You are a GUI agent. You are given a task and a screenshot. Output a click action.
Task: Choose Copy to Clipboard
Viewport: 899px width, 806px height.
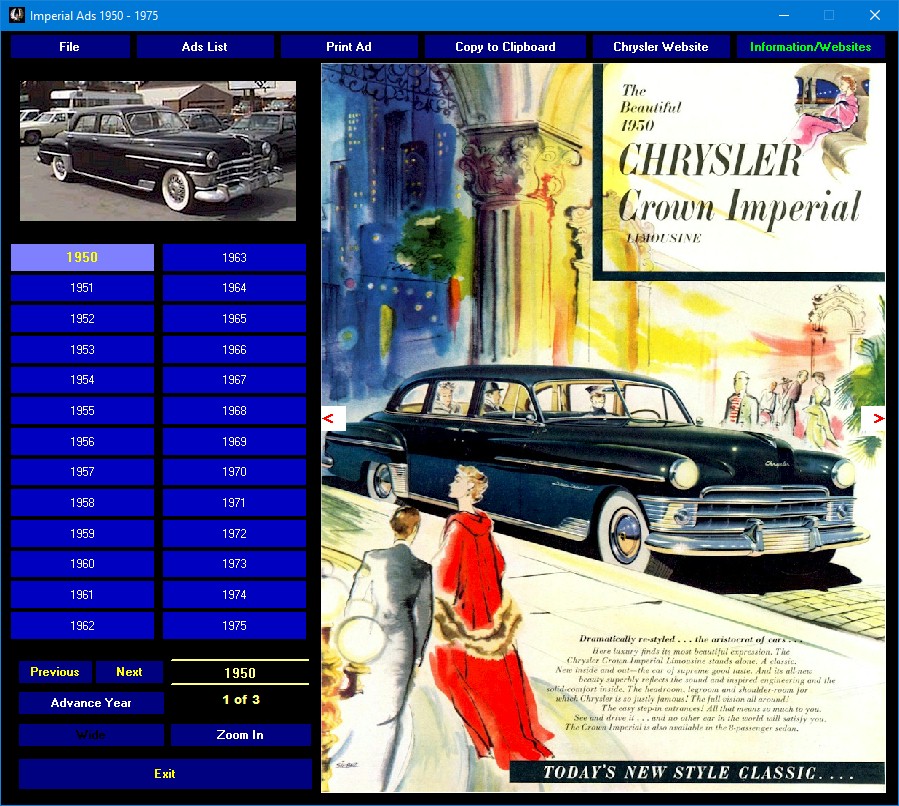point(505,47)
